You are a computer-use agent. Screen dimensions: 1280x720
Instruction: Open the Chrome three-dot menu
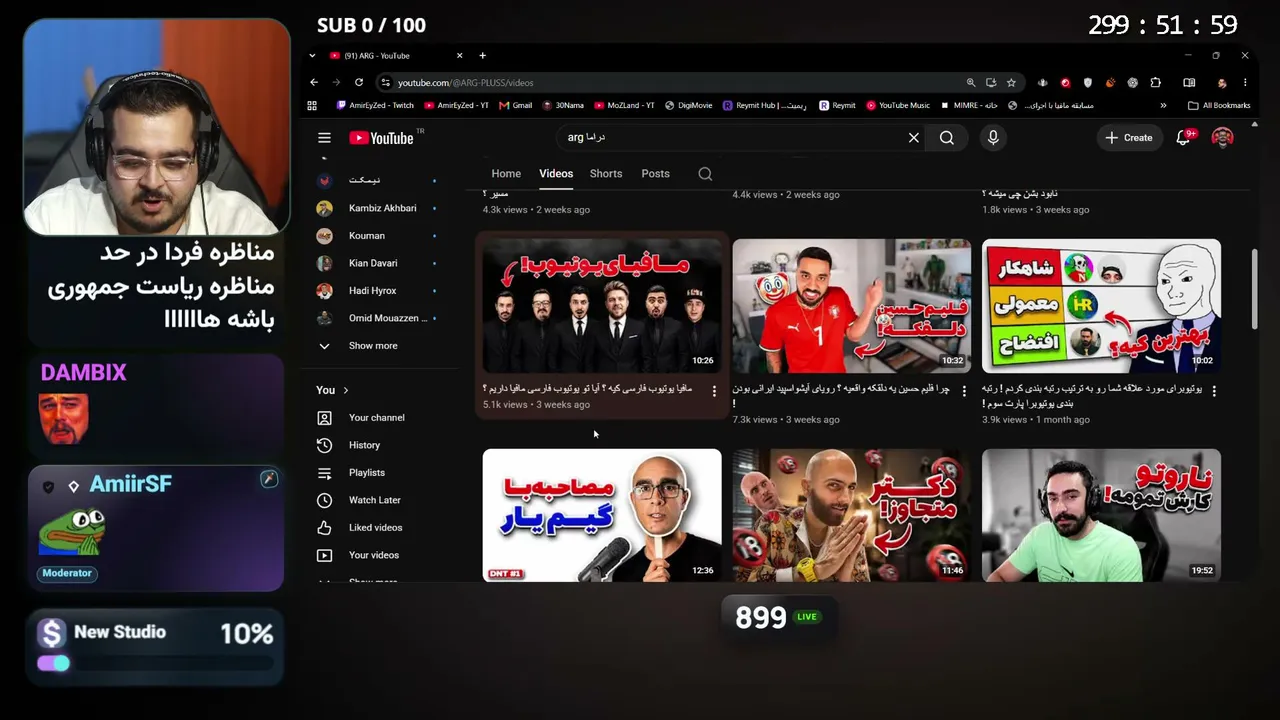click(1245, 83)
